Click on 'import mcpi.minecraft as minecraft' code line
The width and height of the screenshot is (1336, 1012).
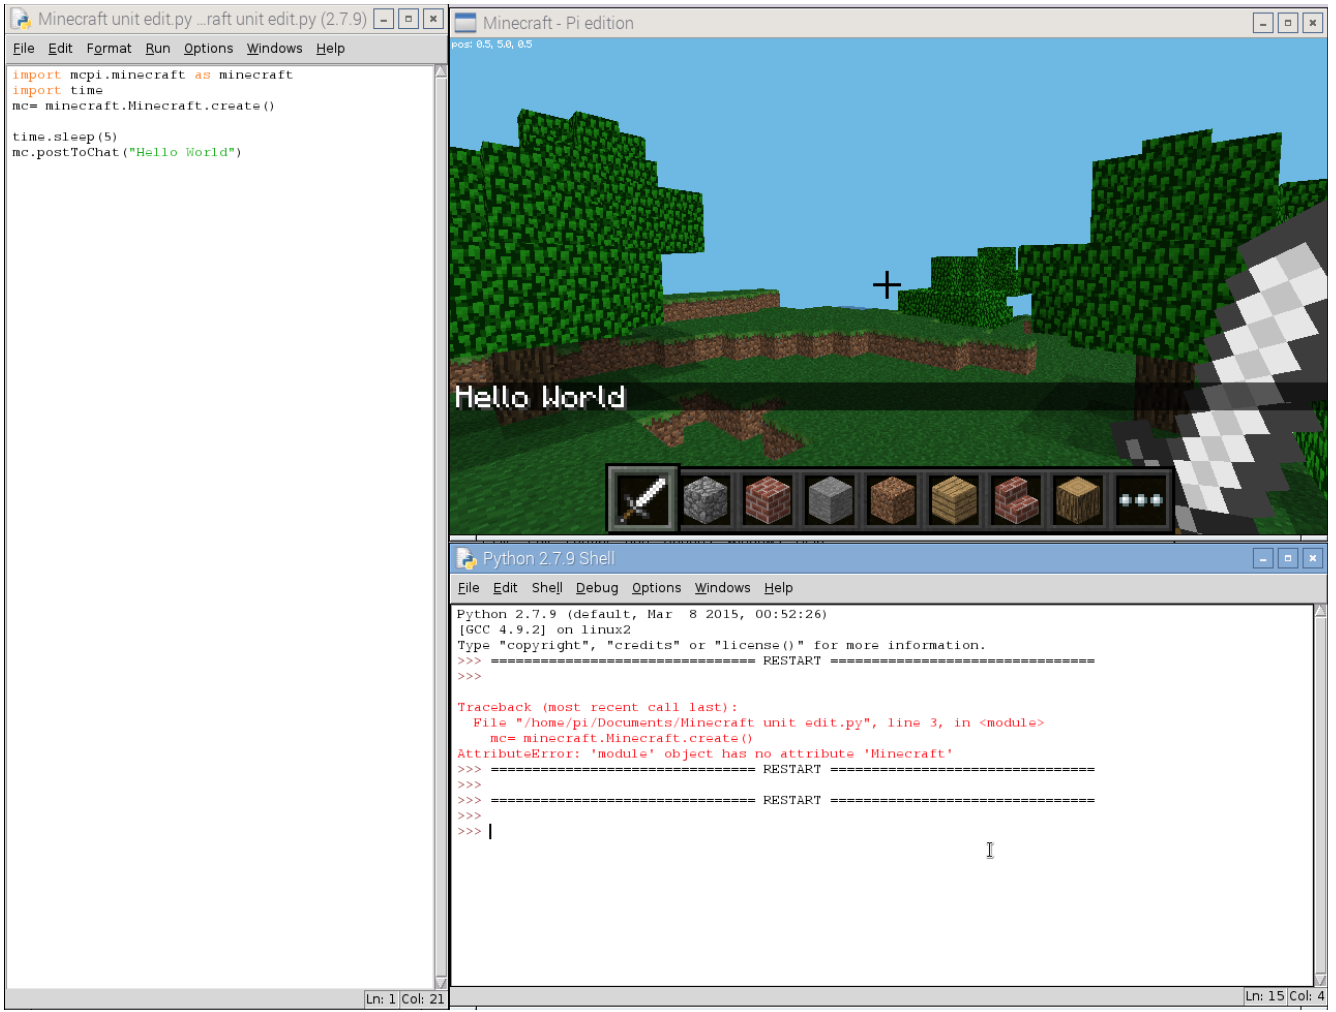(153, 75)
